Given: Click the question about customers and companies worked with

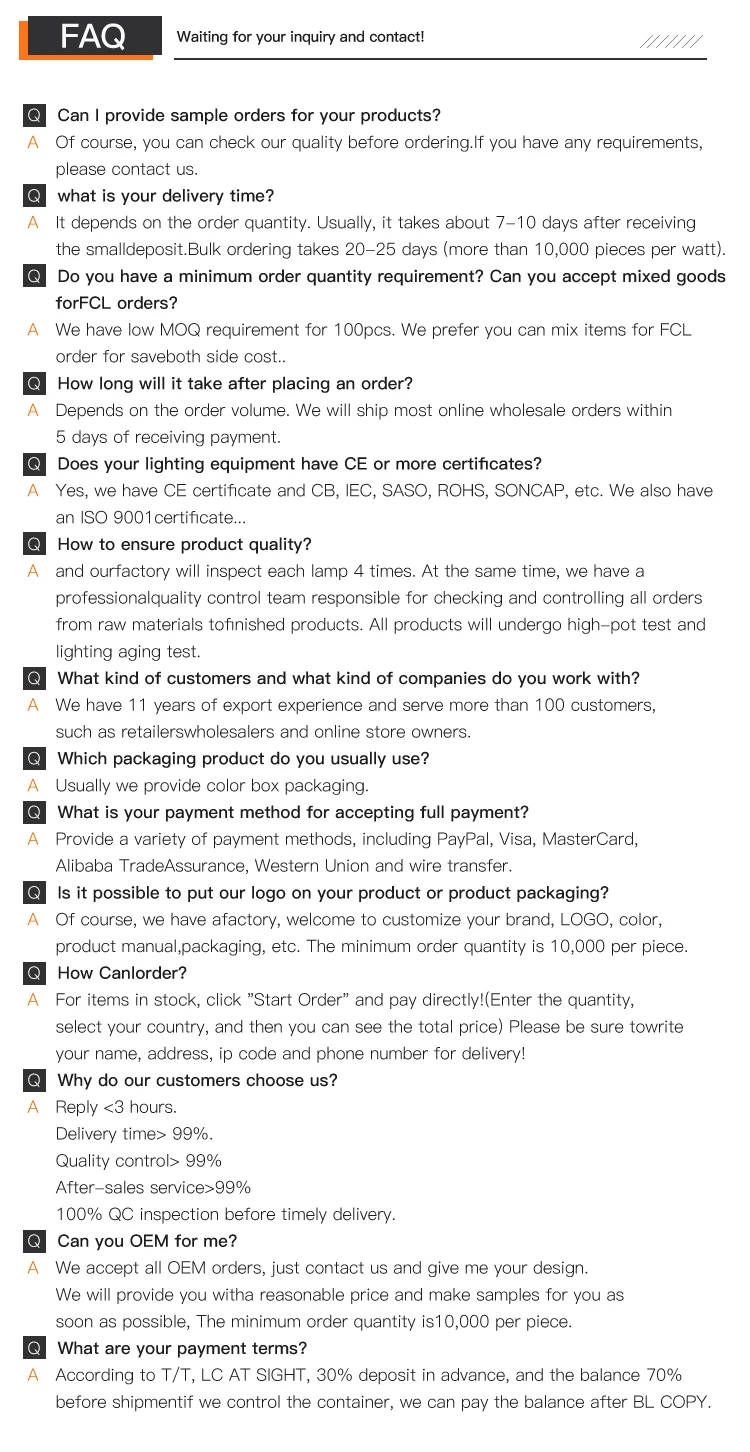Looking at the screenshot, I should pos(348,678).
